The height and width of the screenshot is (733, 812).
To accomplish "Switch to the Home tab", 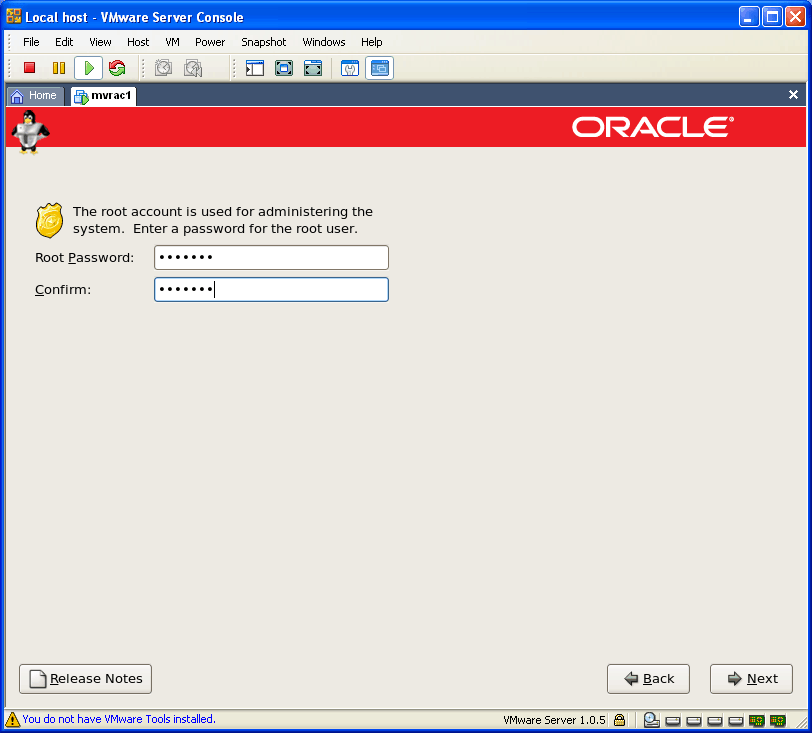I will 35,96.
